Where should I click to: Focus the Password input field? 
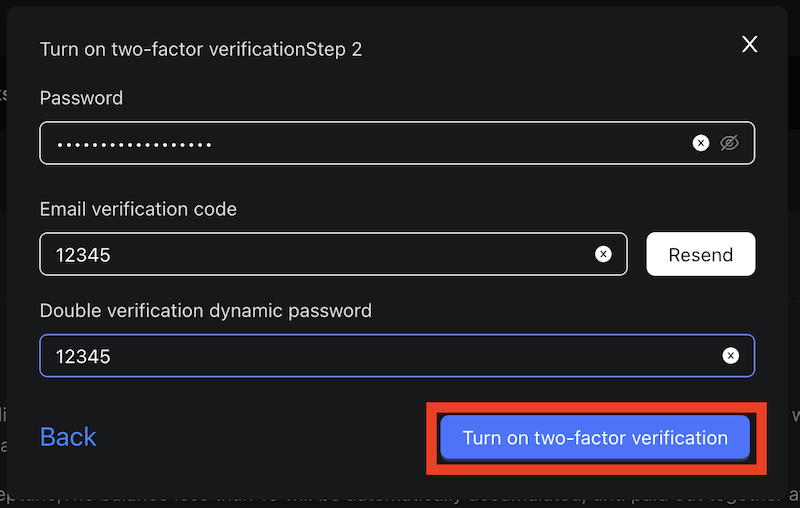(x=400, y=143)
